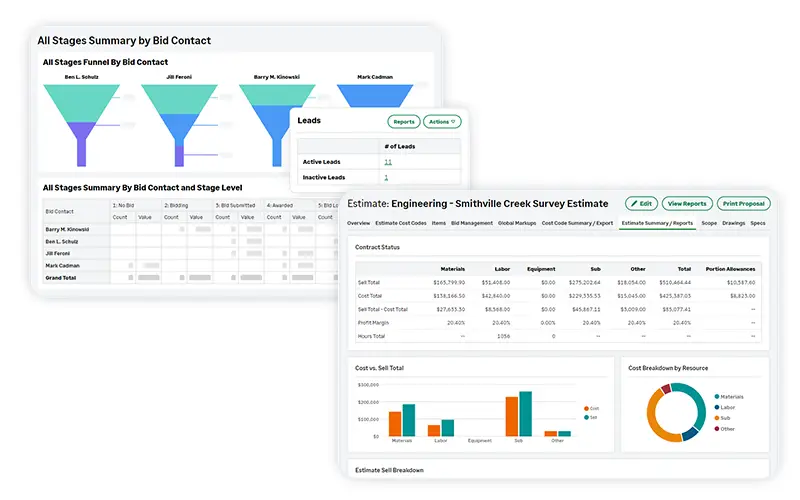Open the Specs tab
800x500 pixels.
758,223
